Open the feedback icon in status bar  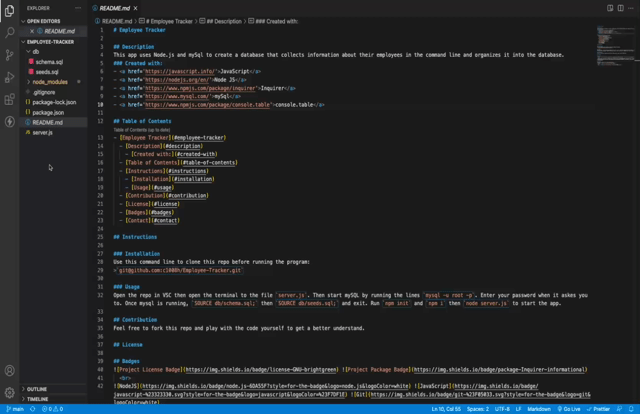tap(620, 409)
